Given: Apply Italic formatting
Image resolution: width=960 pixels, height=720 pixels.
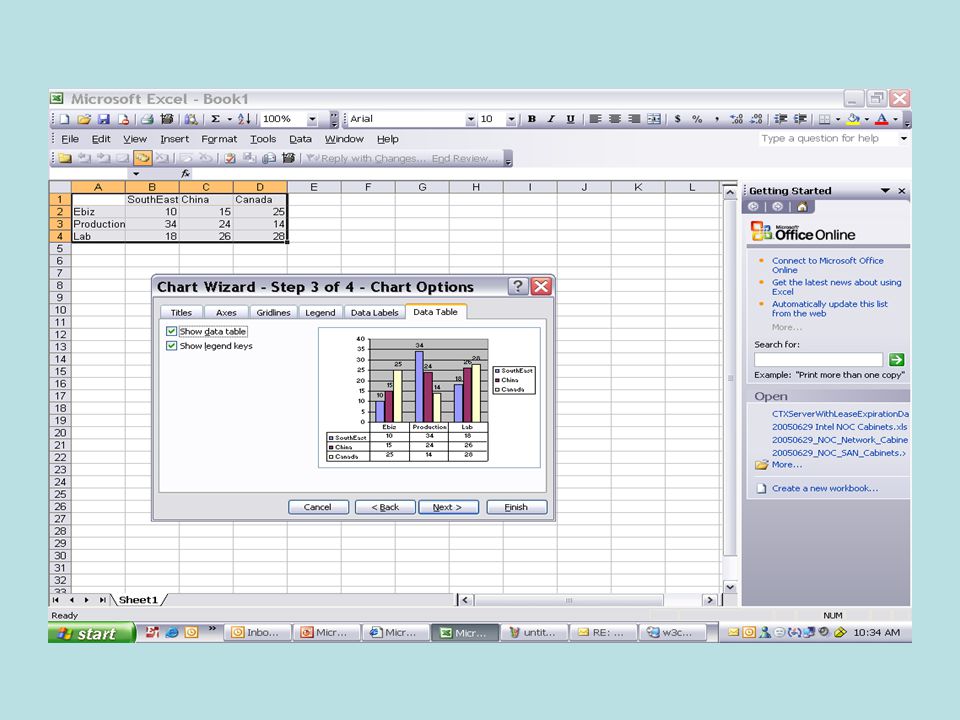Looking at the screenshot, I should coord(551,119).
